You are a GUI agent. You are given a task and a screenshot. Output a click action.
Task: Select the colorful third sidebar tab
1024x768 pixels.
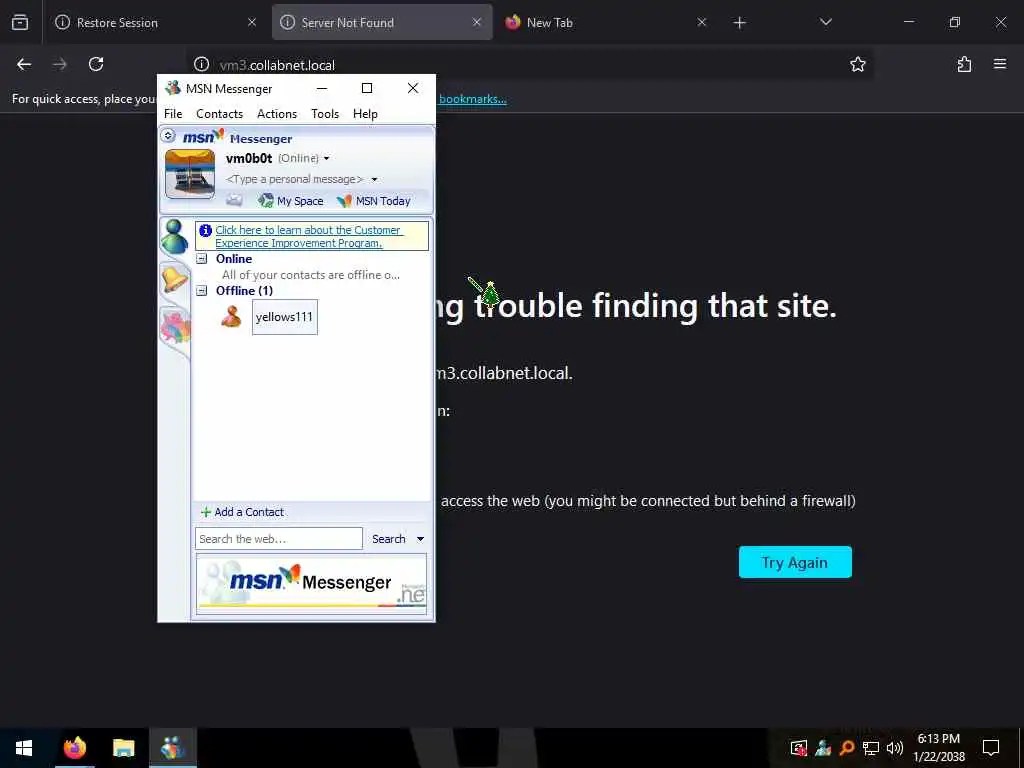[x=175, y=327]
